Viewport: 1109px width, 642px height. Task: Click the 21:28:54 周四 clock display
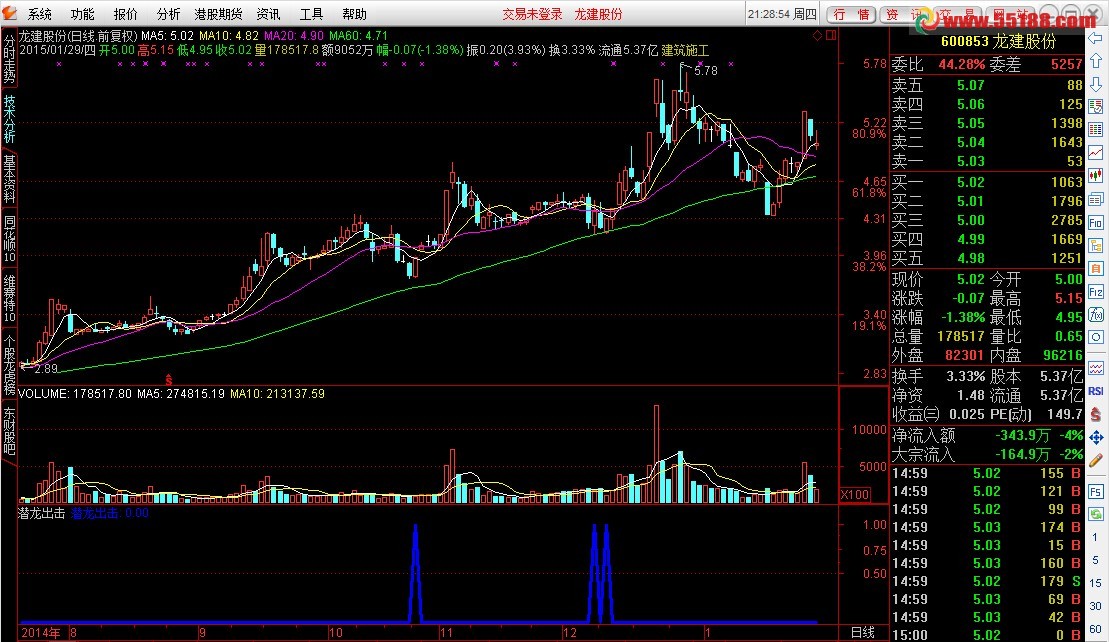(782, 14)
